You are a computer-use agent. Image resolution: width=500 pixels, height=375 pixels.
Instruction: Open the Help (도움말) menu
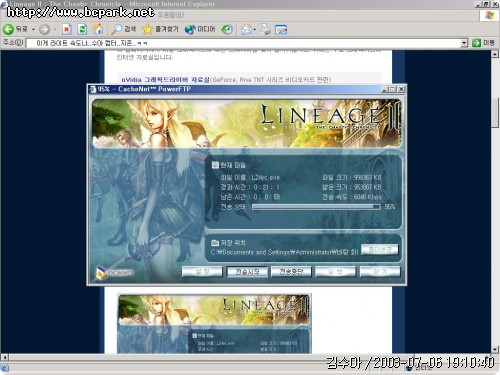click(x=170, y=15)
